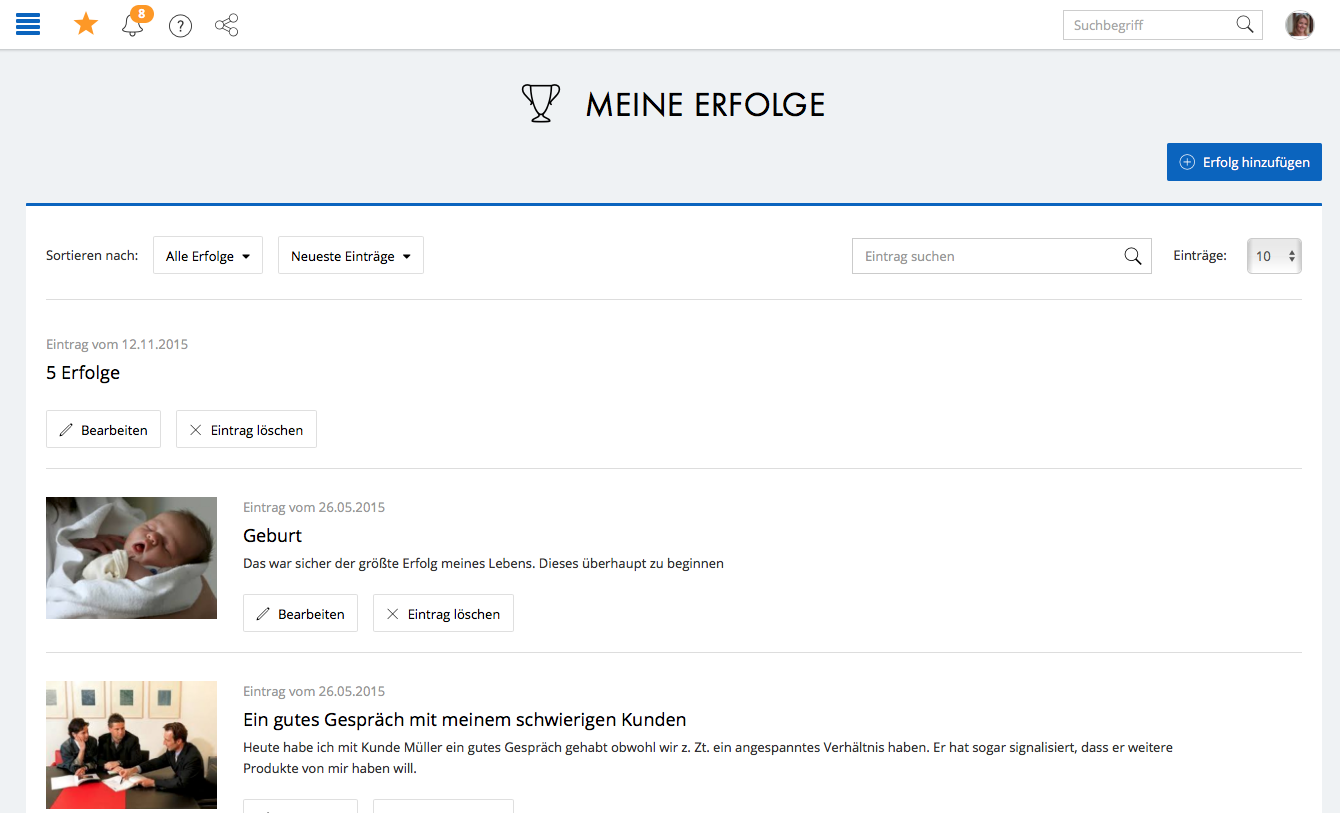Click date above Ein gutes Gespräch title

pyautogui.click(x=314, y=691)
